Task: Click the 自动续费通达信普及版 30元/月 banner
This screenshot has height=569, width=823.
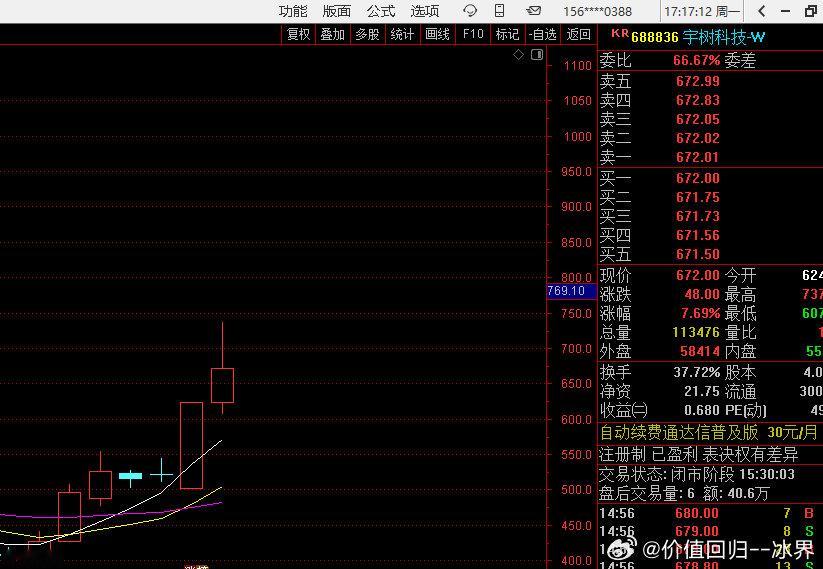Action: [709, 433]
